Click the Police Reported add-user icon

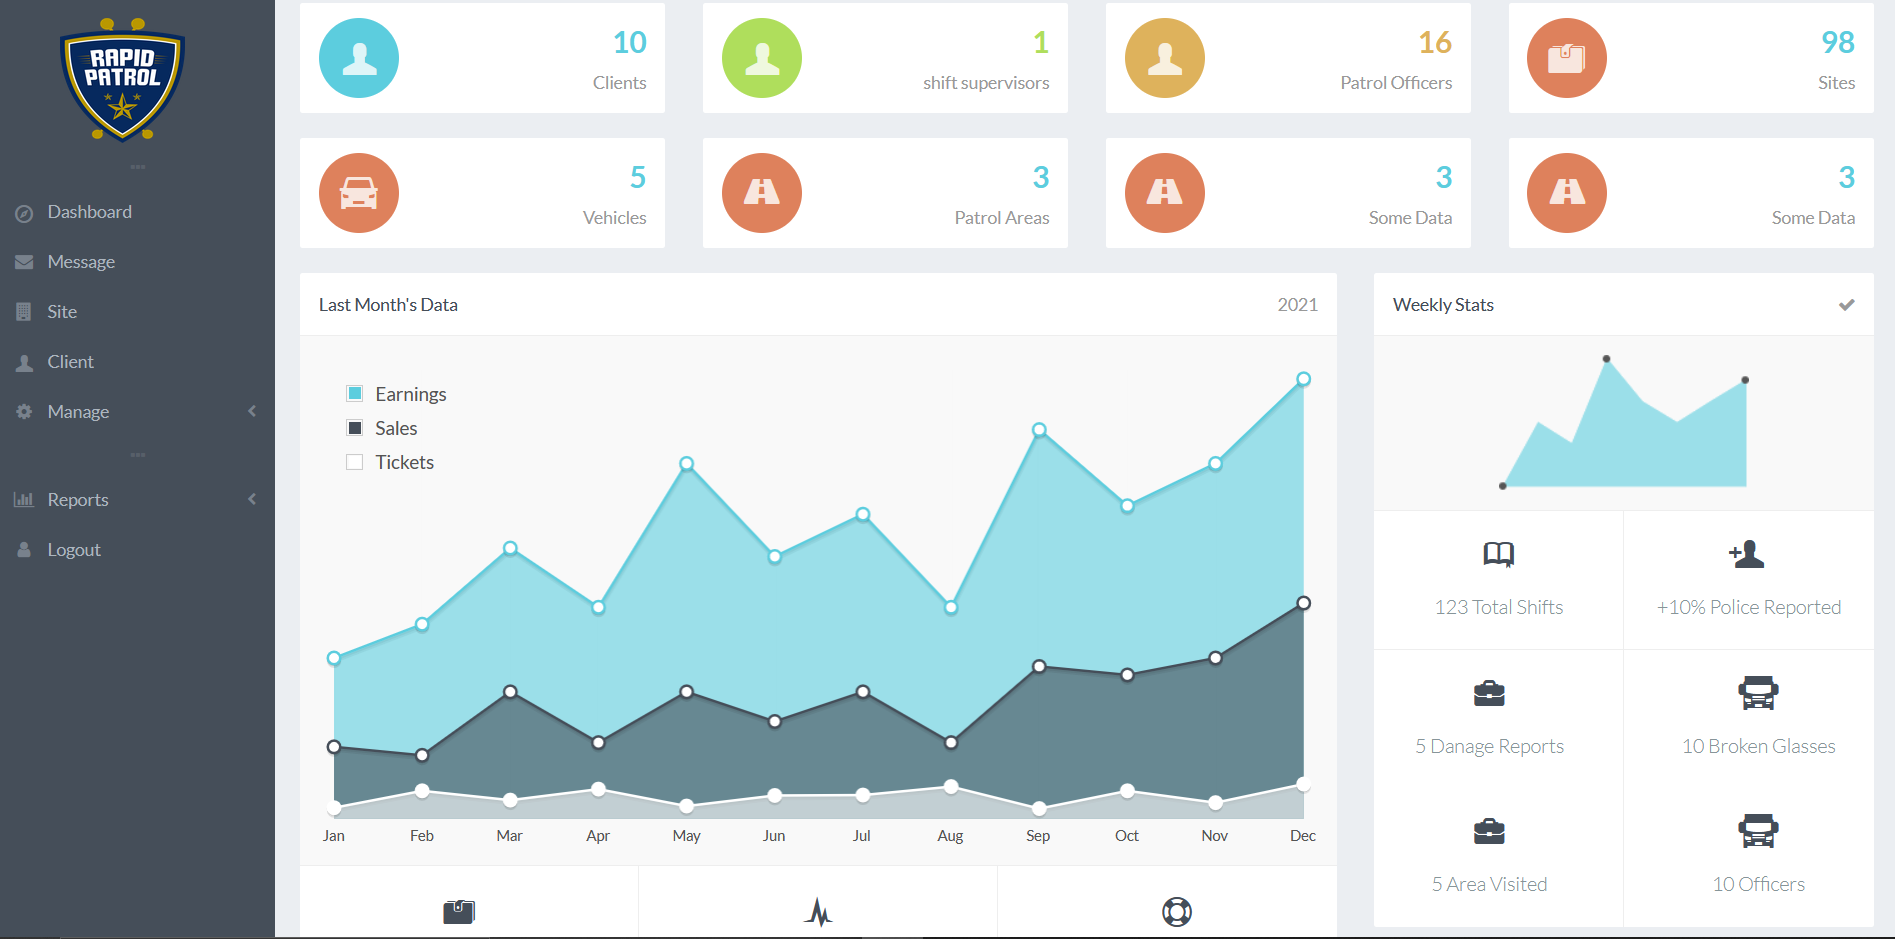[1747, 554]
